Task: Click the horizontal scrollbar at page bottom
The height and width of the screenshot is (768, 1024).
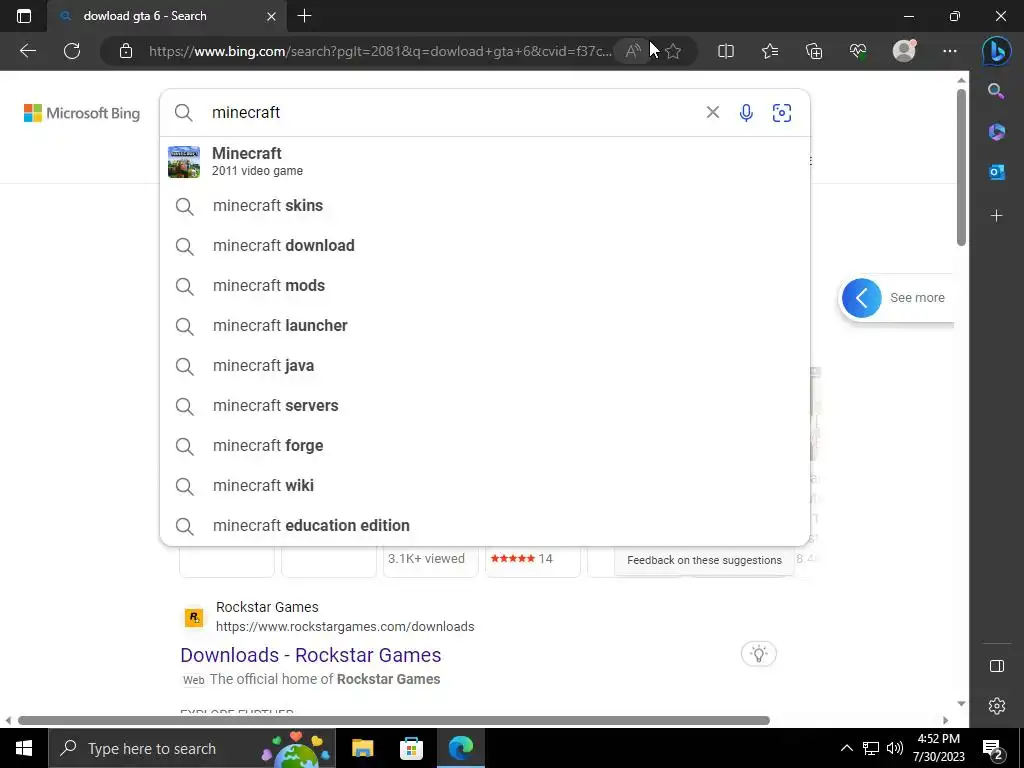Action: point(394,720)
